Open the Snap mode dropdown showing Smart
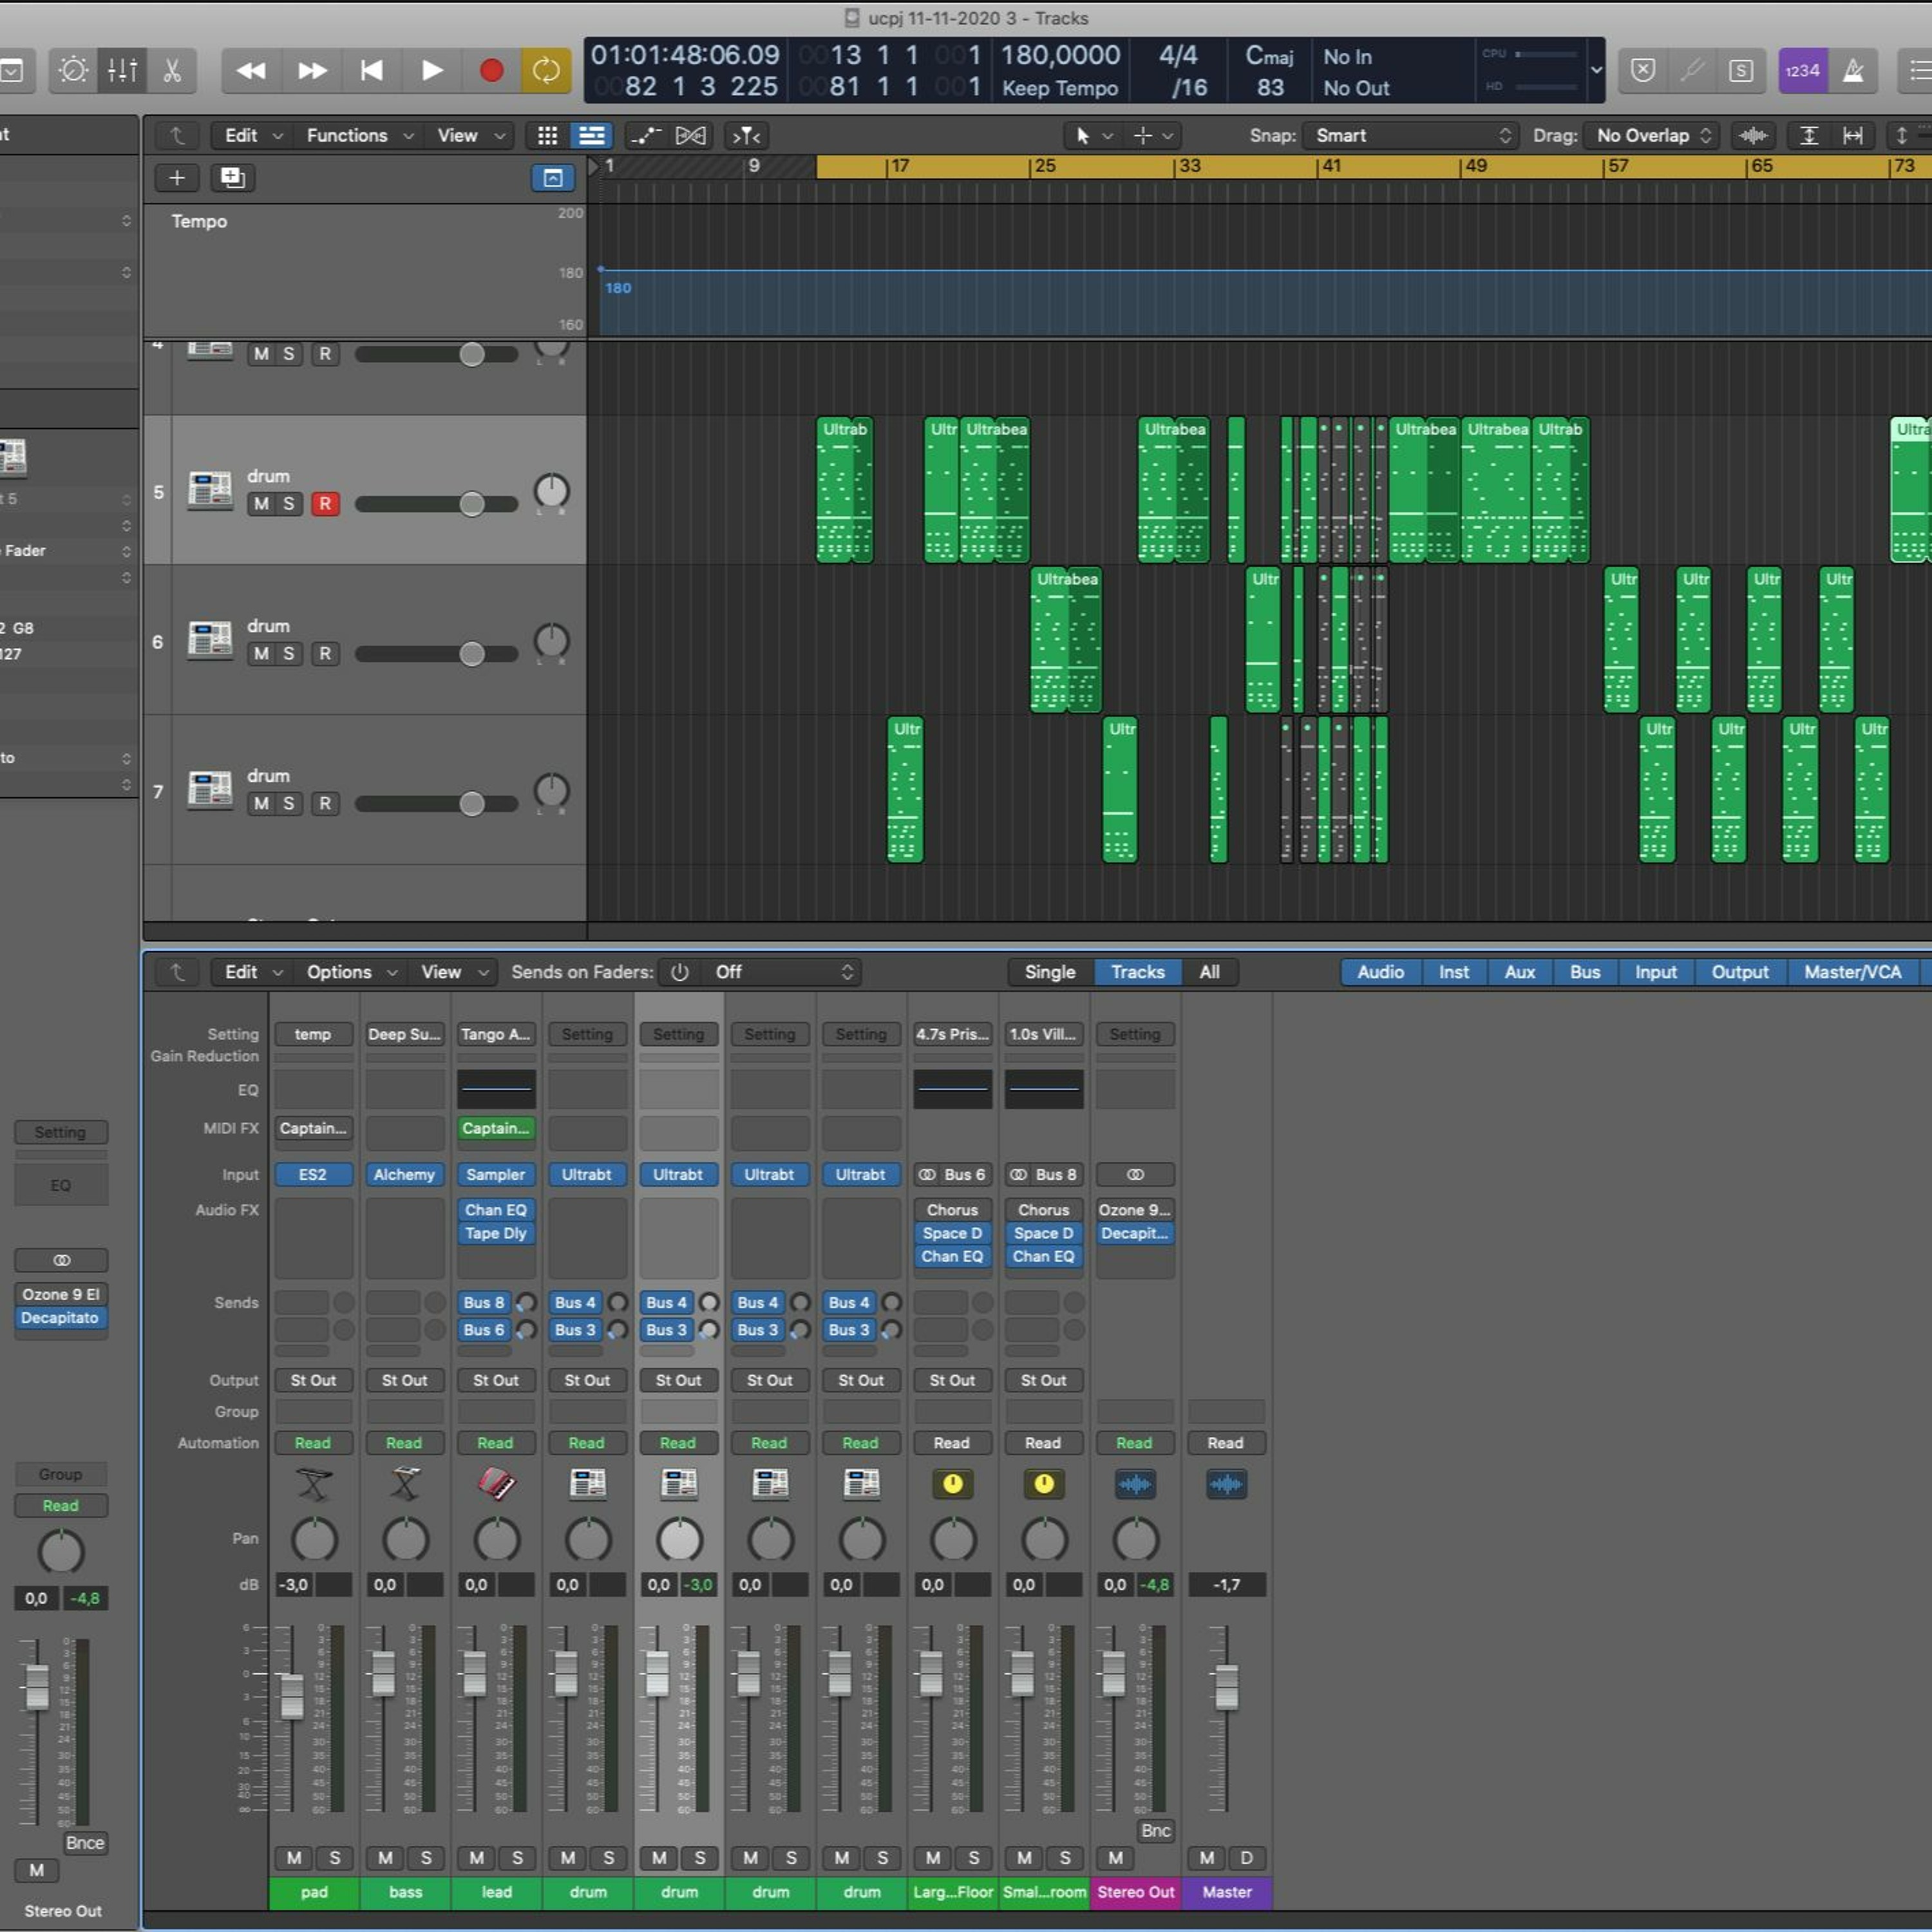Screen dimensions: 1932x1932 [1411, 135]
